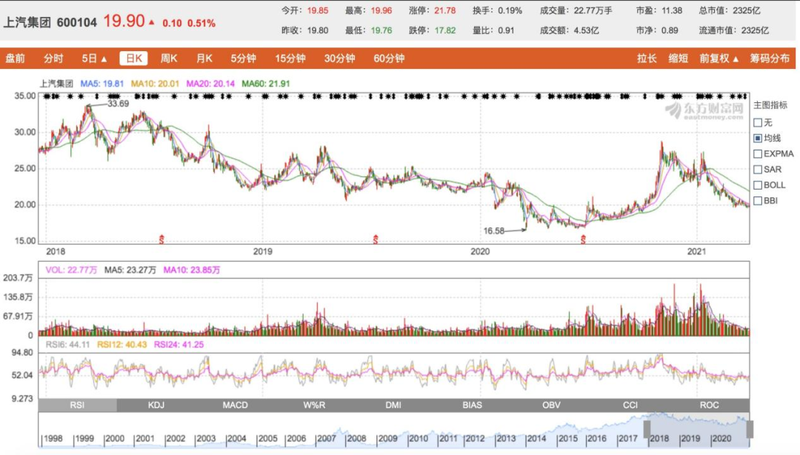Viewport: 800px width, 455px height.
Task: Enable the BBI indicator checkbox
Action: point(758,200)
